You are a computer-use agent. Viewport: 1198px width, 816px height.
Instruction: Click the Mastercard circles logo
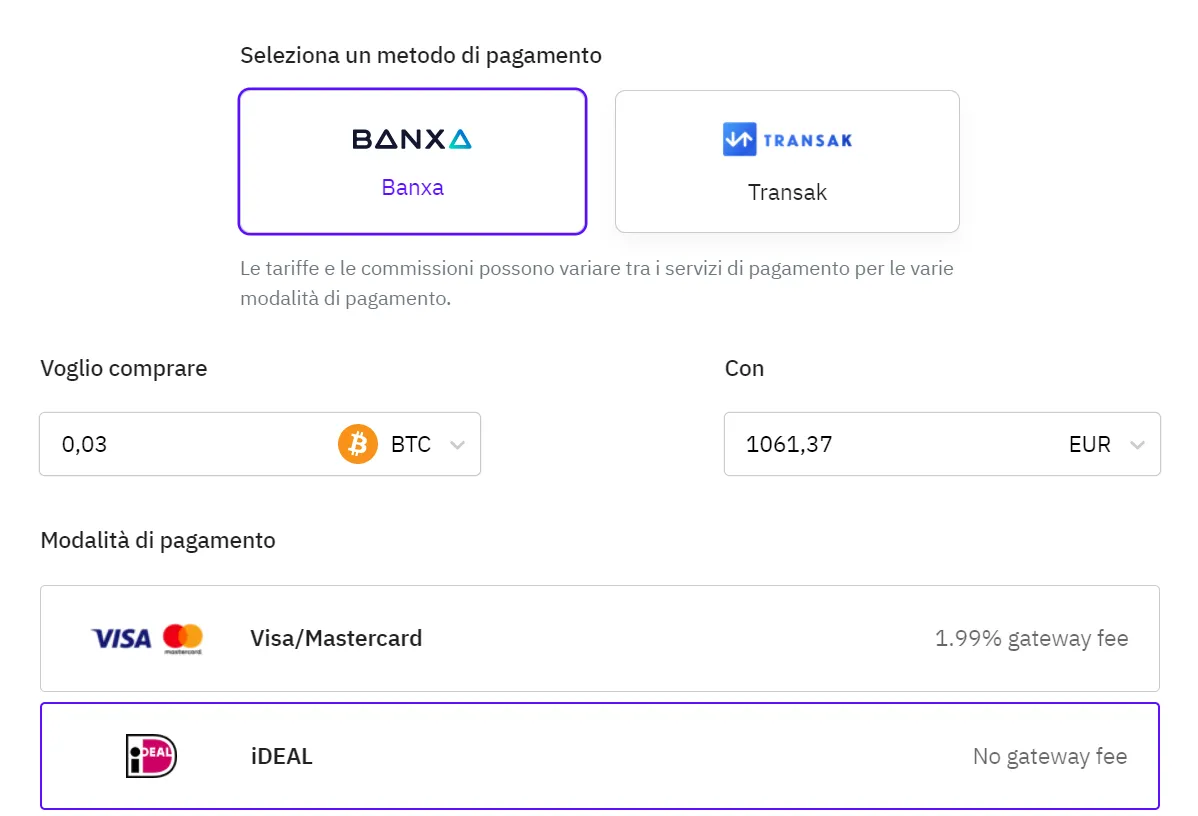(x=183, y=638)
